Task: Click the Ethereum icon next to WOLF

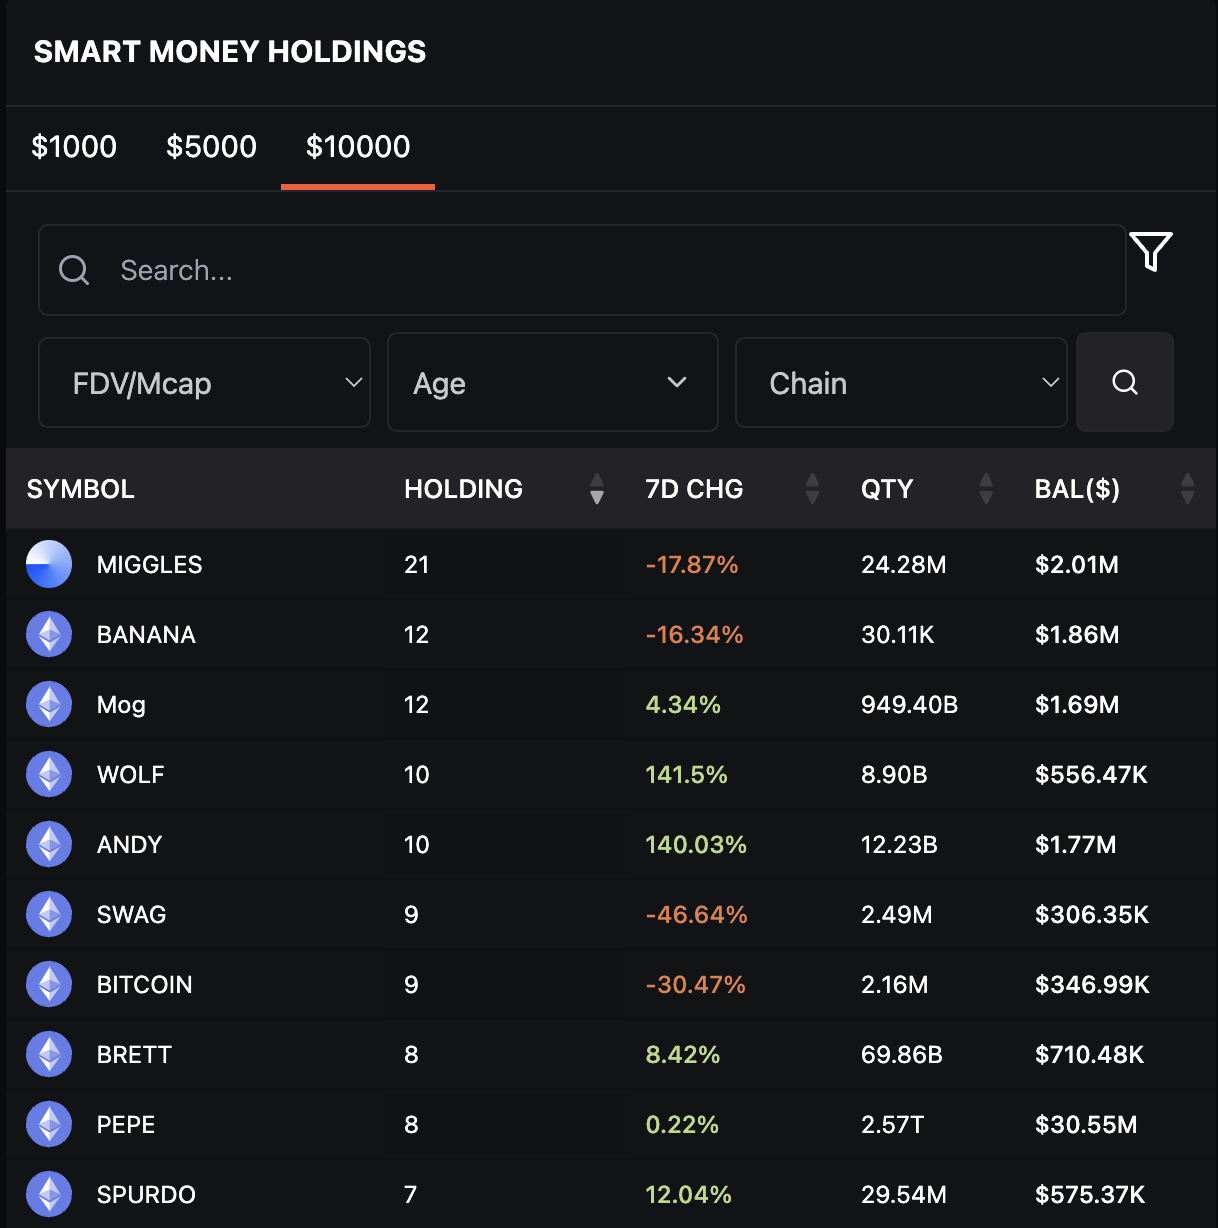Action: 49,774
